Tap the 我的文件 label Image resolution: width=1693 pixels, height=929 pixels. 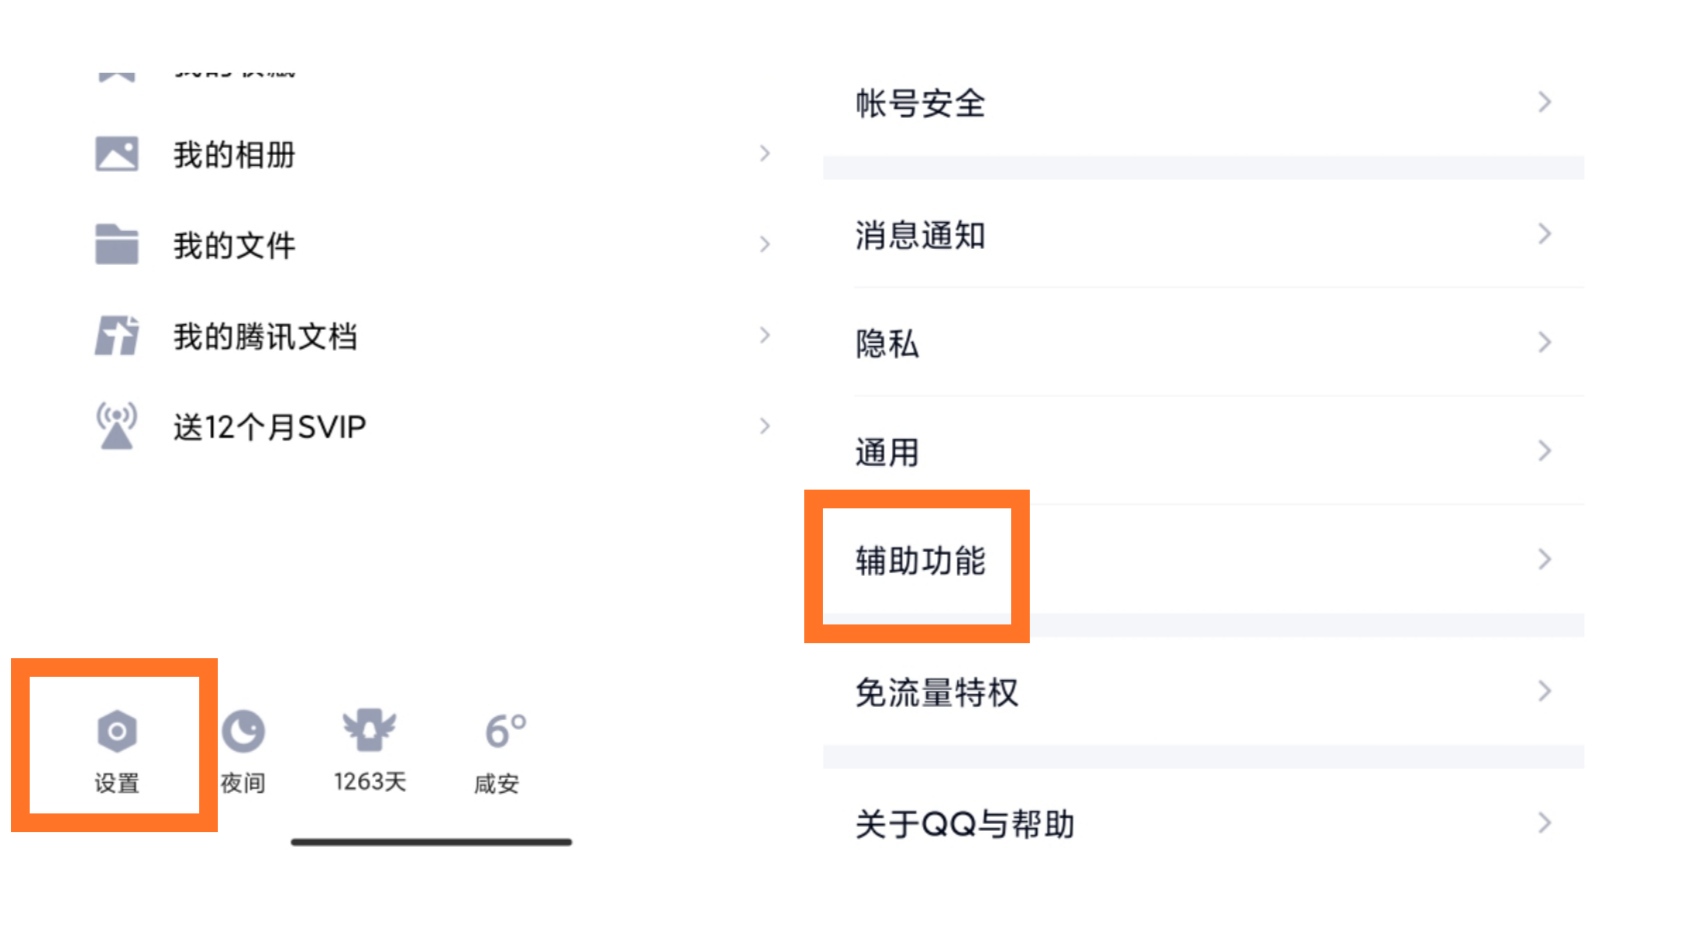(x=234, y=245)
